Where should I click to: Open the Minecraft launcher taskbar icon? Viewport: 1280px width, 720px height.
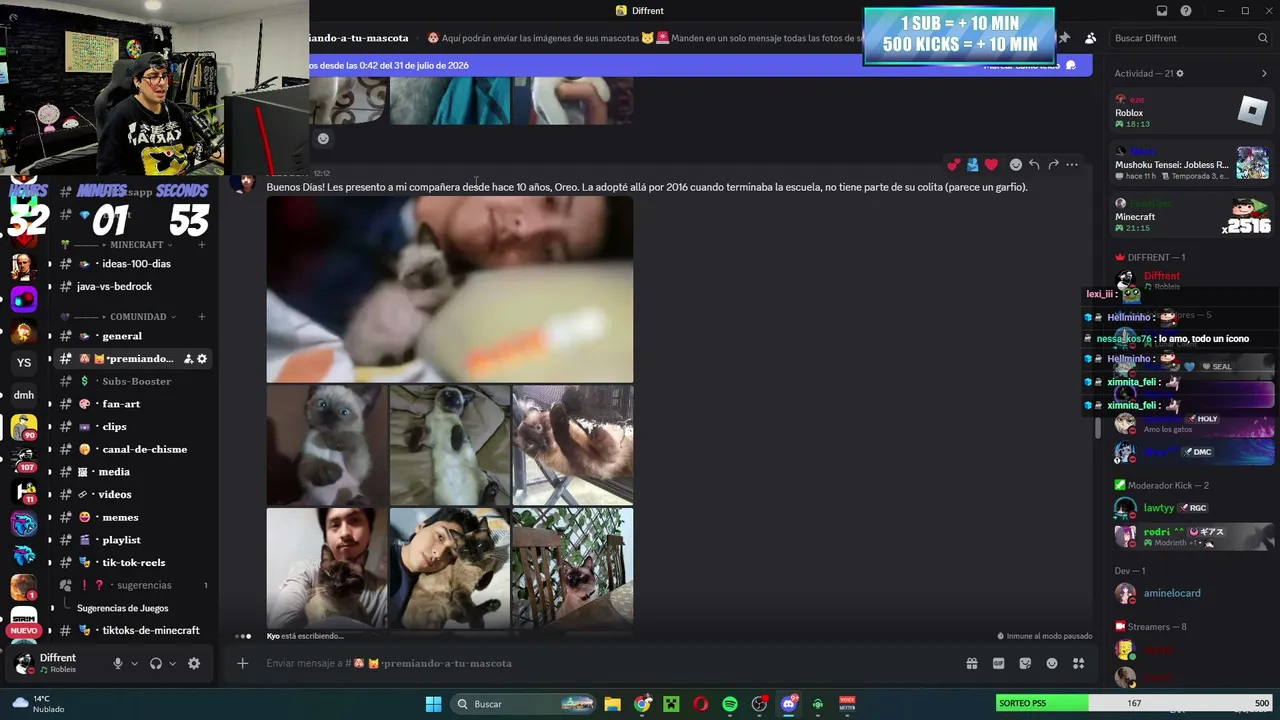tap(671, 704)
